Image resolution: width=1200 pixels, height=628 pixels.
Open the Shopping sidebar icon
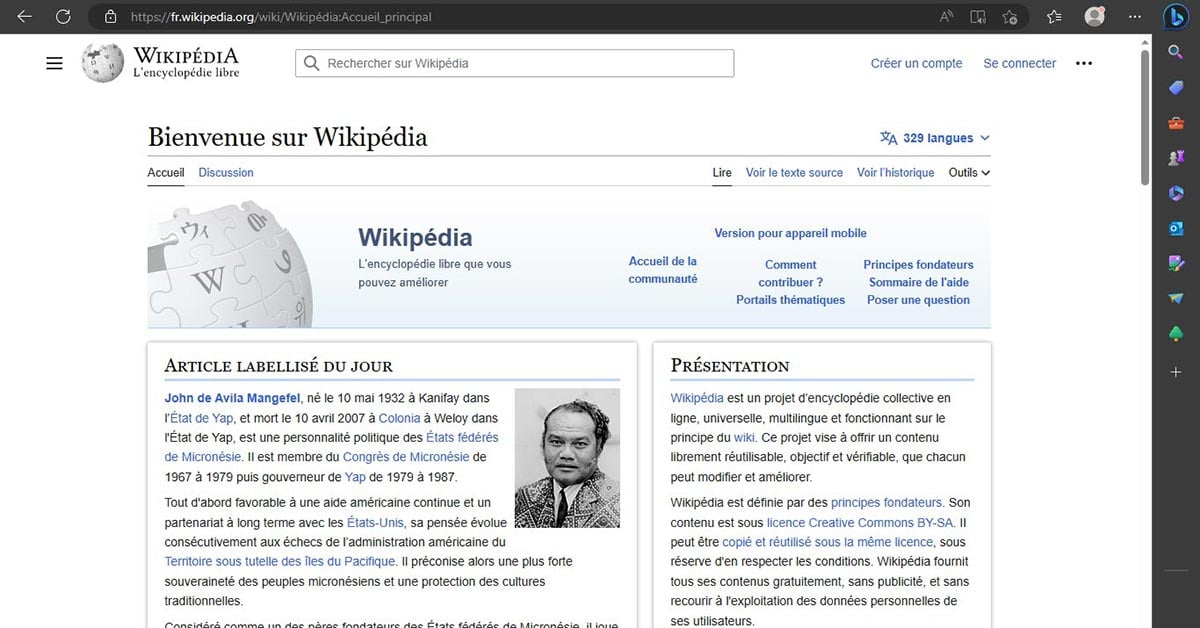[x=1176, y=87]
